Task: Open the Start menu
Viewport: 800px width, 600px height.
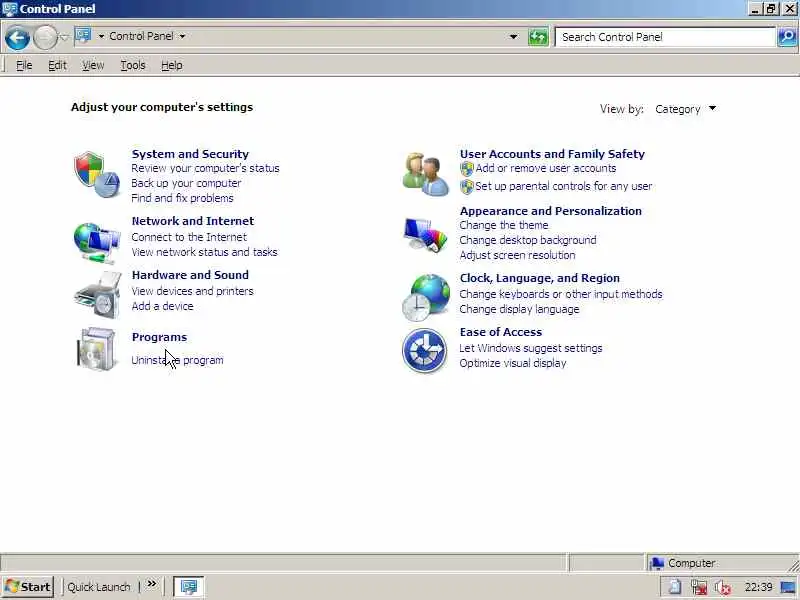Action: point(29,587)
